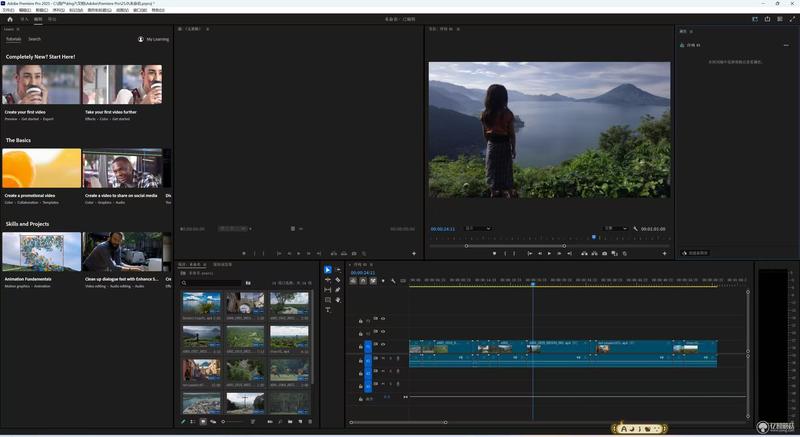Step forward one frame in Program Monitor
The image size is (800, 437).
click(559, 253)
